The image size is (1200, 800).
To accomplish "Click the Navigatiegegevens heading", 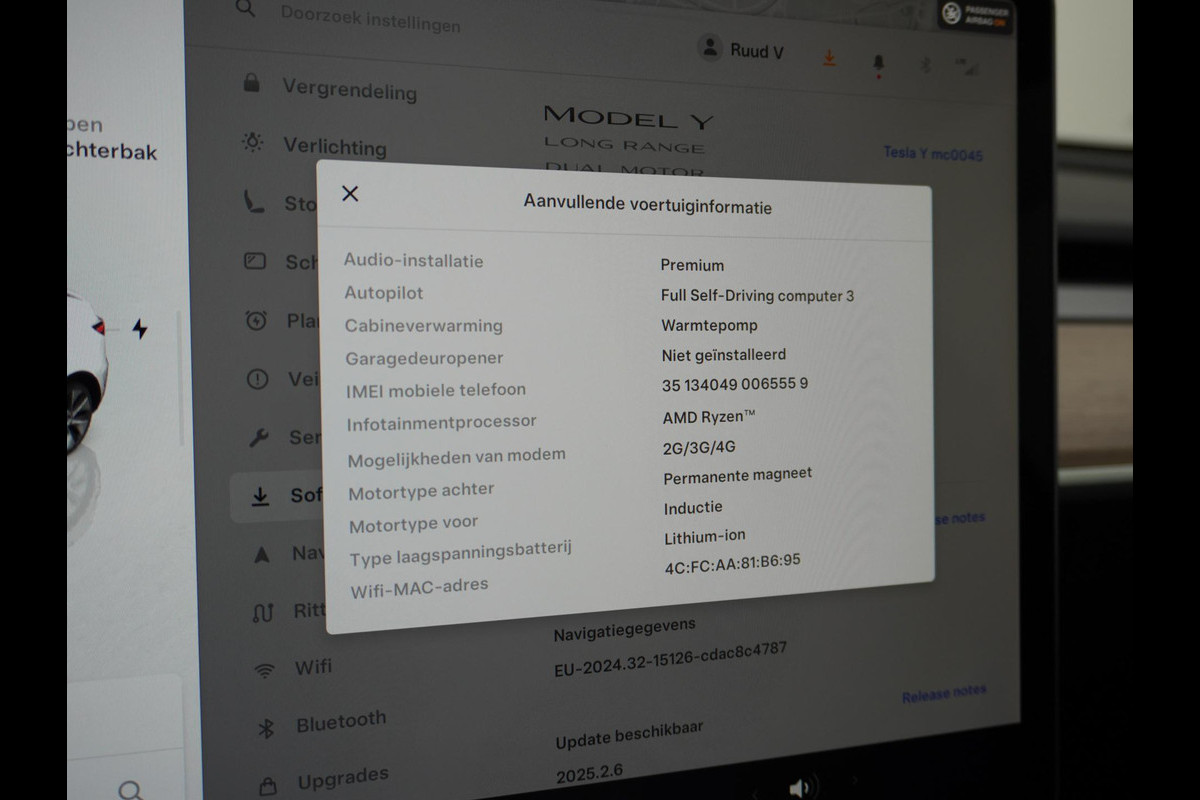I will pos(625,630).
